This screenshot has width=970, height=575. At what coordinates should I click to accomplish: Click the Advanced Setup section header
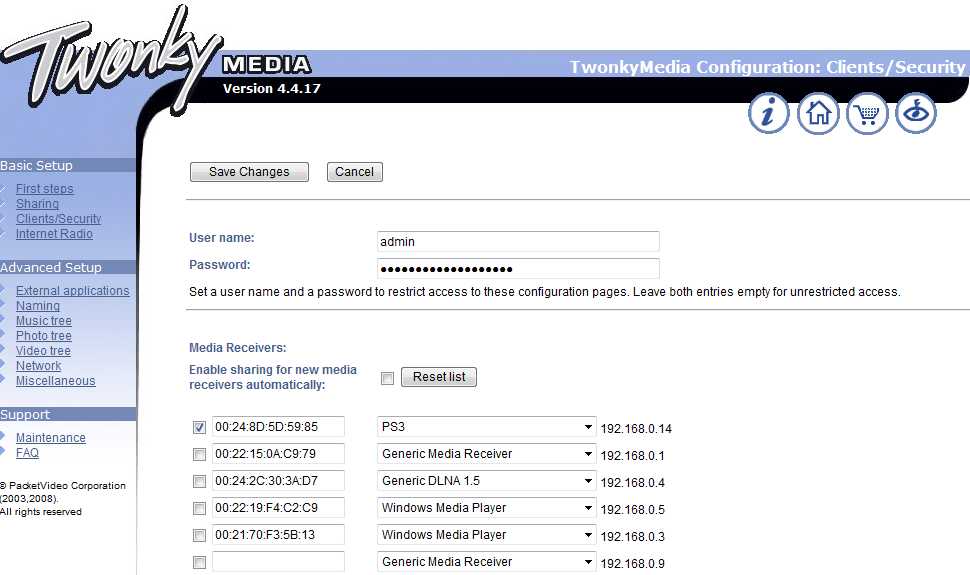(68, 267)
